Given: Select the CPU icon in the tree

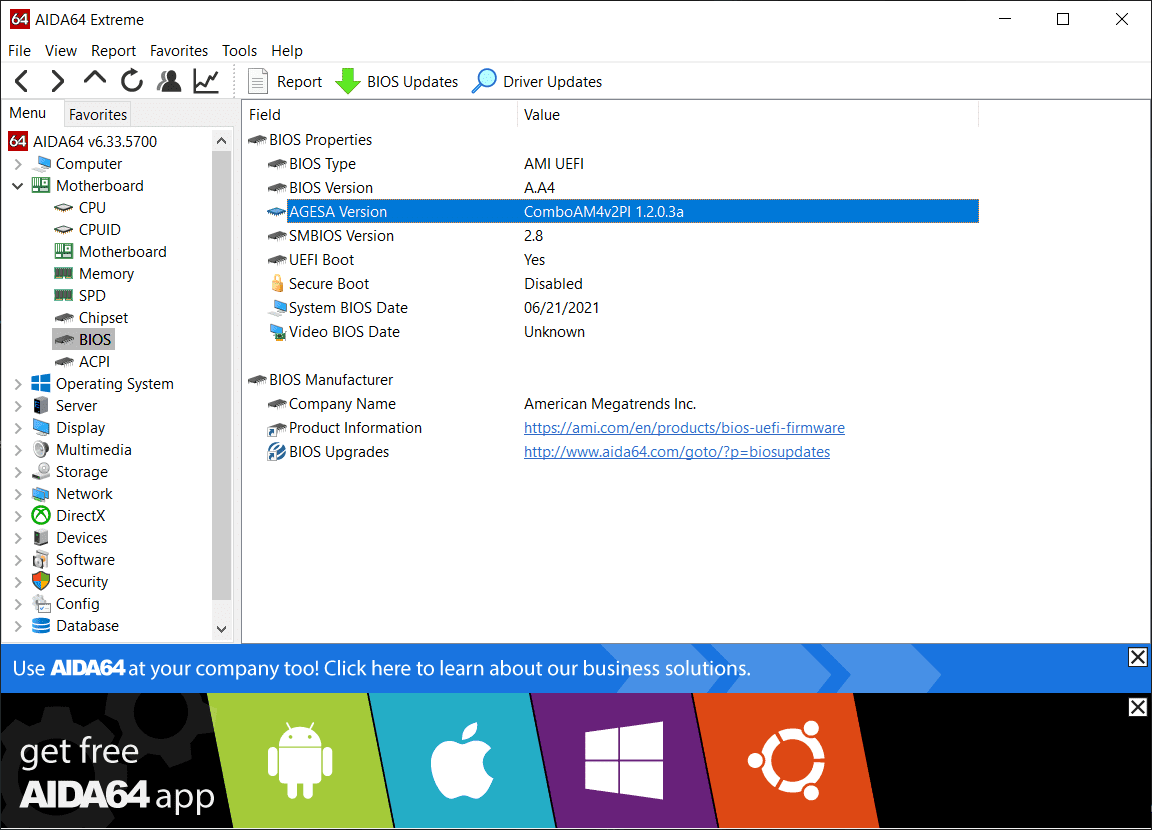Looking at the screenshot, I should [64, 208].
